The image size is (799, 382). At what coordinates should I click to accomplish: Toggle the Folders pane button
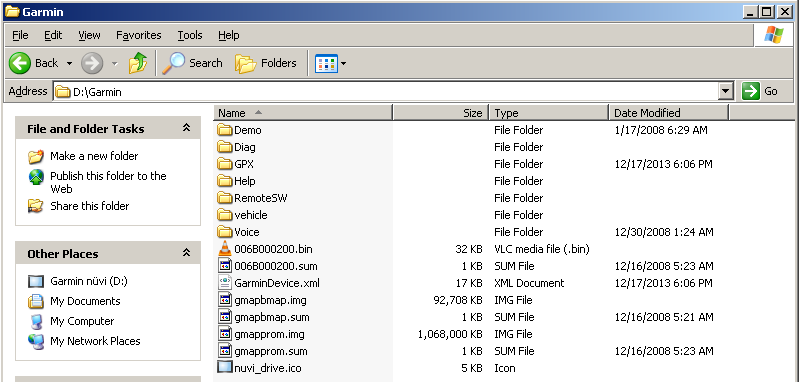(x=265, y=63)
